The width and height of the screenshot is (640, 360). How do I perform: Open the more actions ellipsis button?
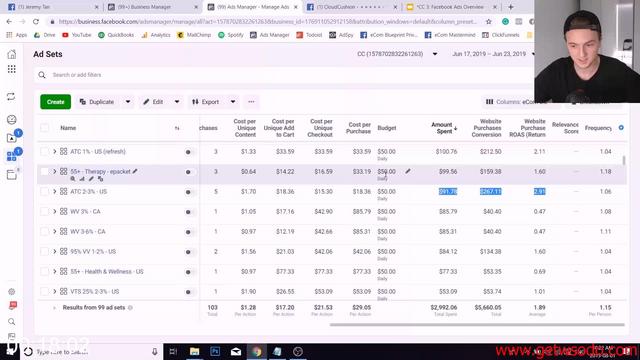(x=251, y=102)
